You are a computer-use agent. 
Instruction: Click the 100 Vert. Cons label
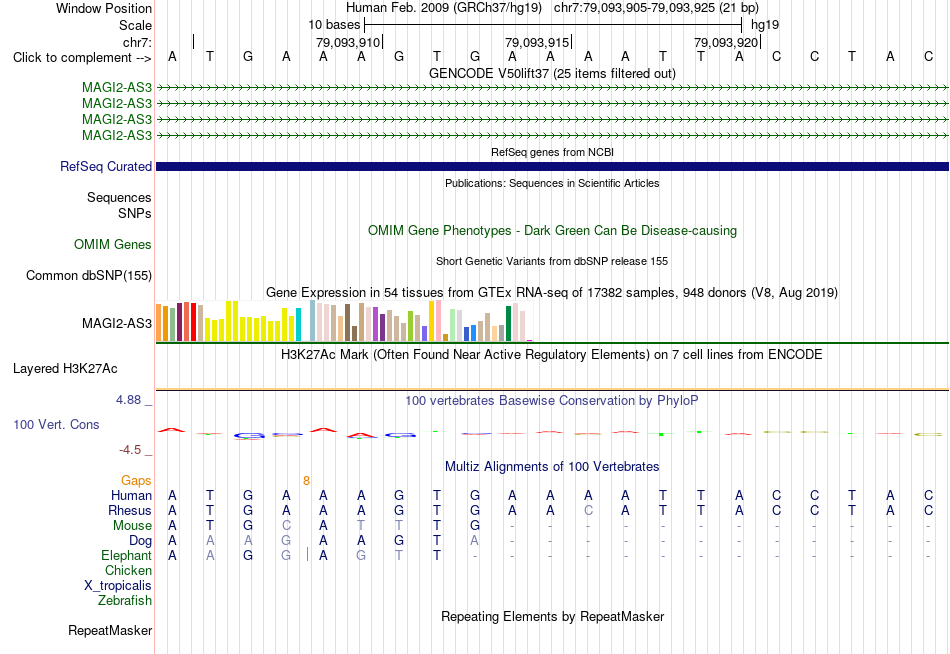click(x=56, y=424)
